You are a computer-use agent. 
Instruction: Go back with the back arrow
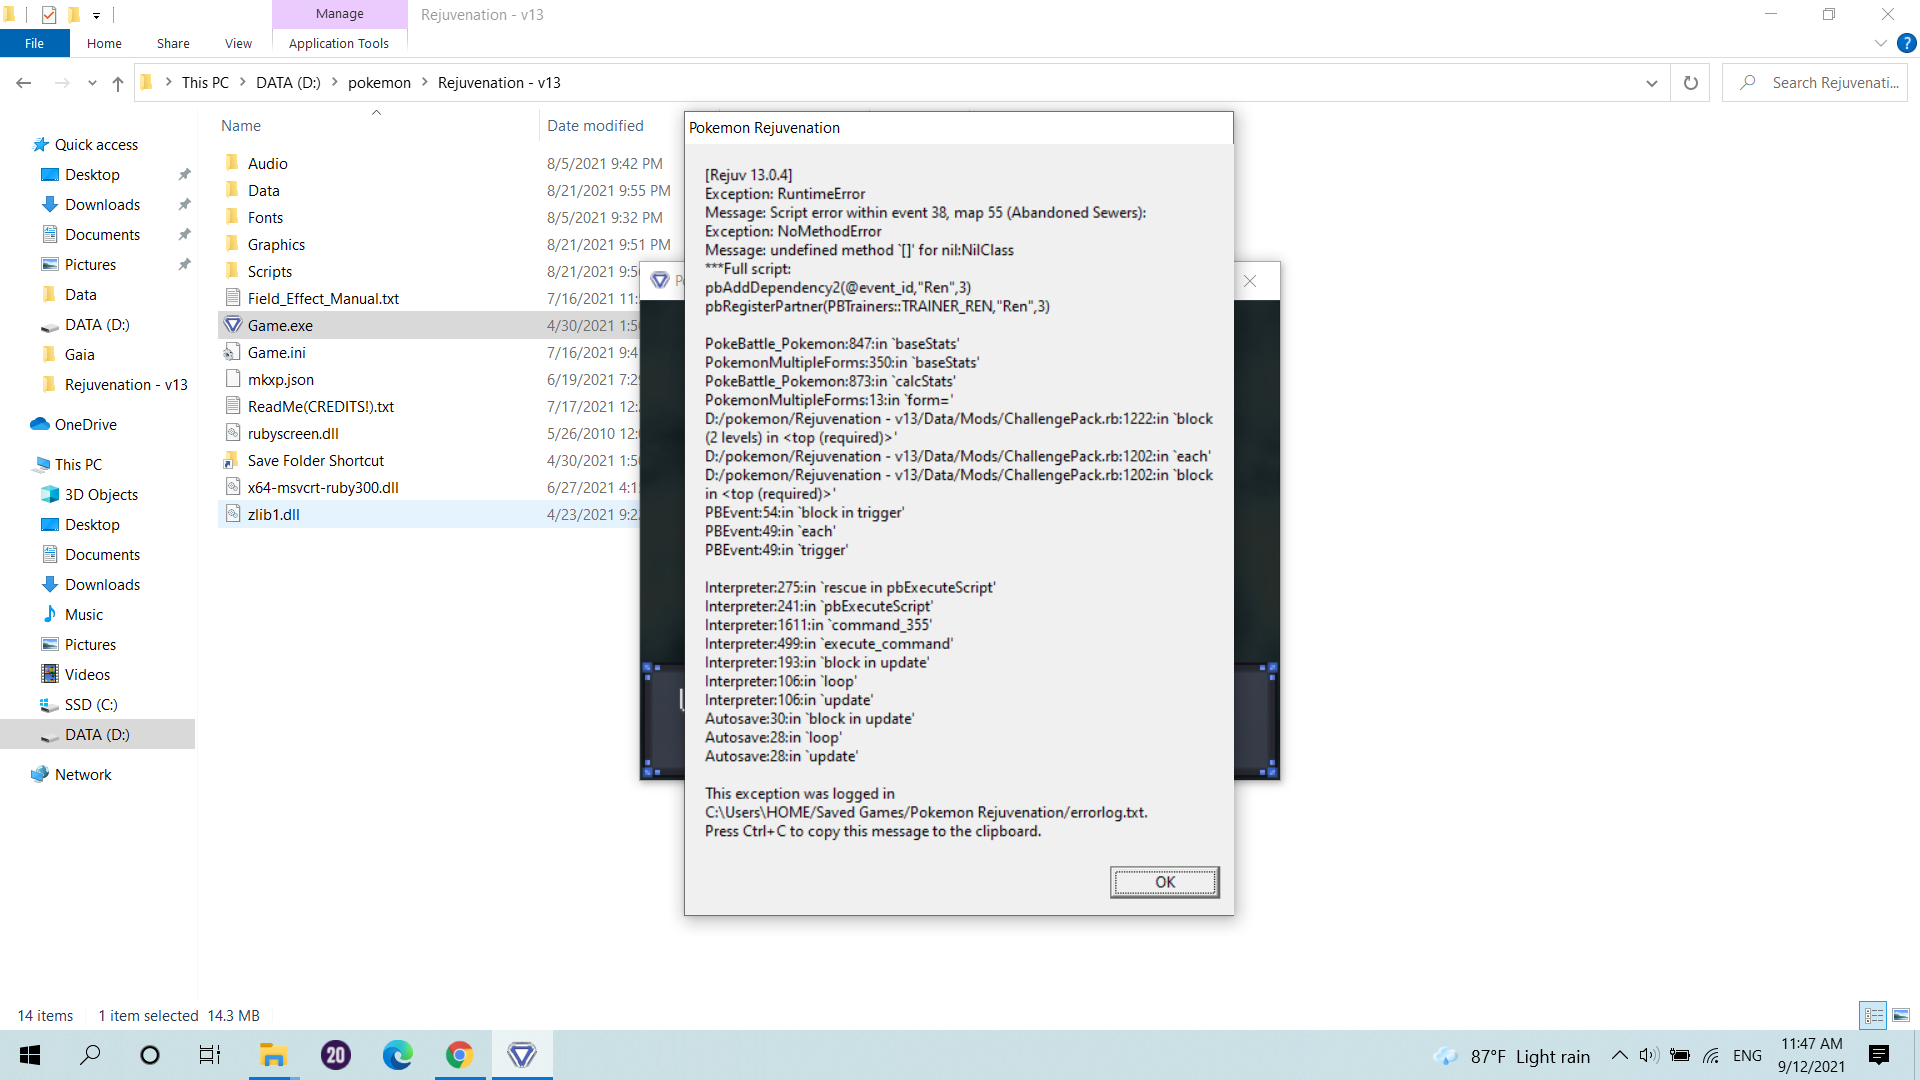(x=24, y=83)
